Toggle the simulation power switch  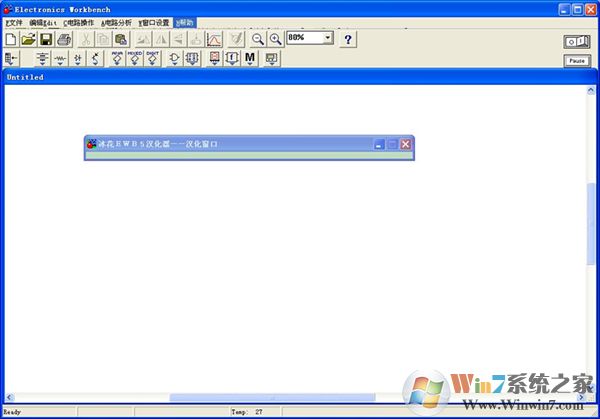[x=577, y=41]
